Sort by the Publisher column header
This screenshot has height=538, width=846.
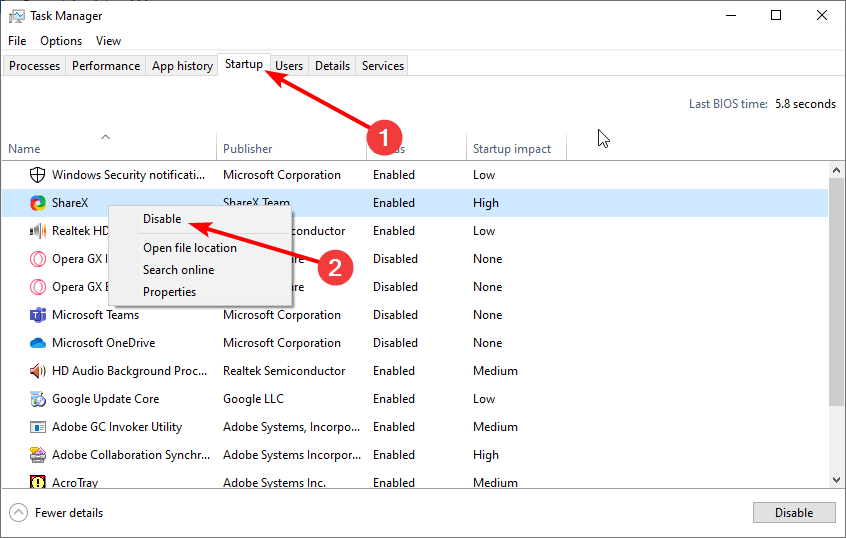tap(248, 149)
